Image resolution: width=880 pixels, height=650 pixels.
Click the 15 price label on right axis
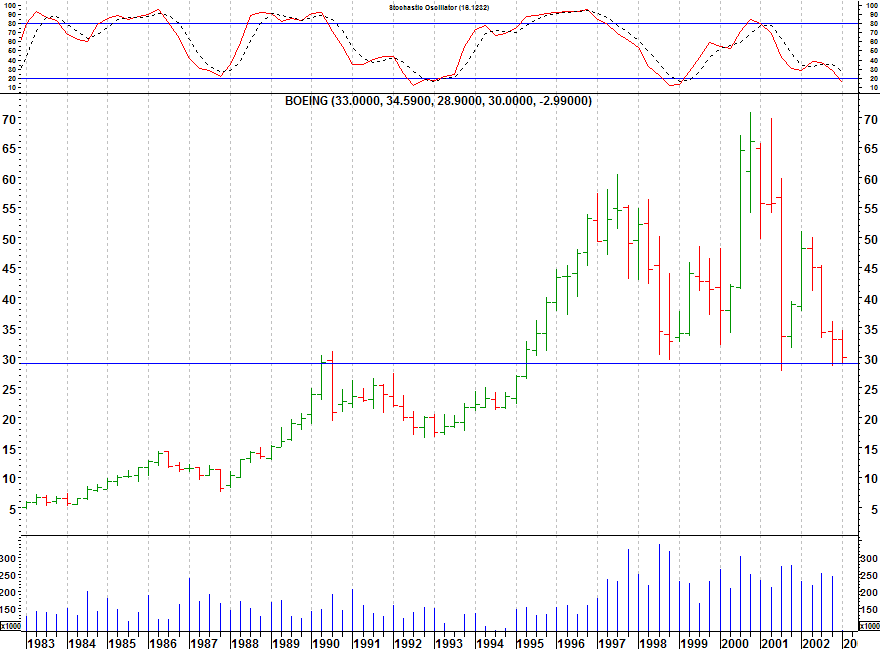coord(871,449)
